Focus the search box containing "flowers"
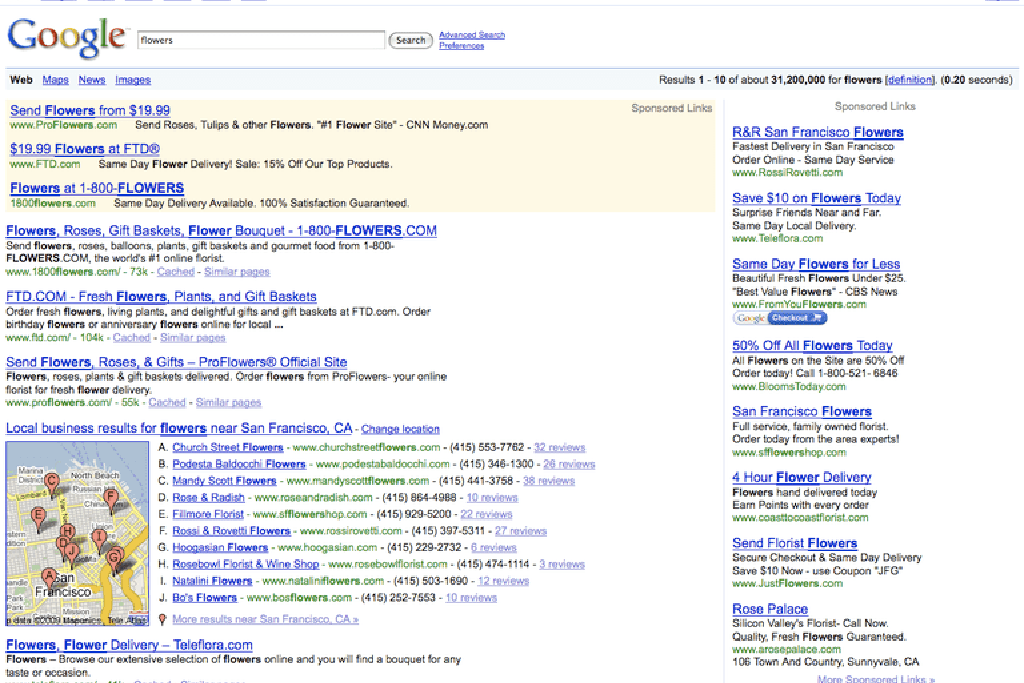 pyautogui.click(x=260, y=40)
